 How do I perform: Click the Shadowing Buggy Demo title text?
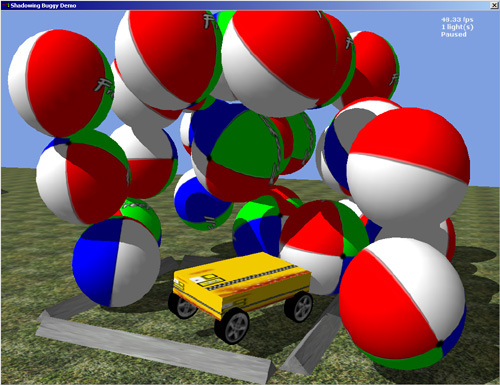pos(43,6)
